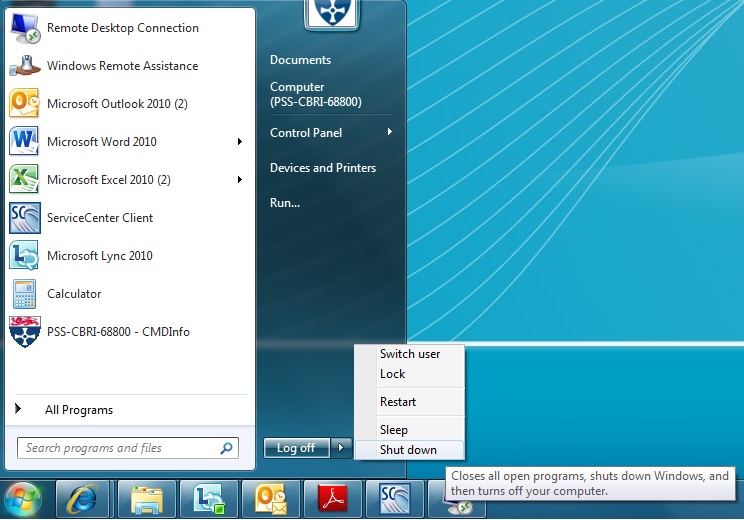This screenshot has height=520, width=744.
Task: Start the Calculator app
Action: point(74,294)
